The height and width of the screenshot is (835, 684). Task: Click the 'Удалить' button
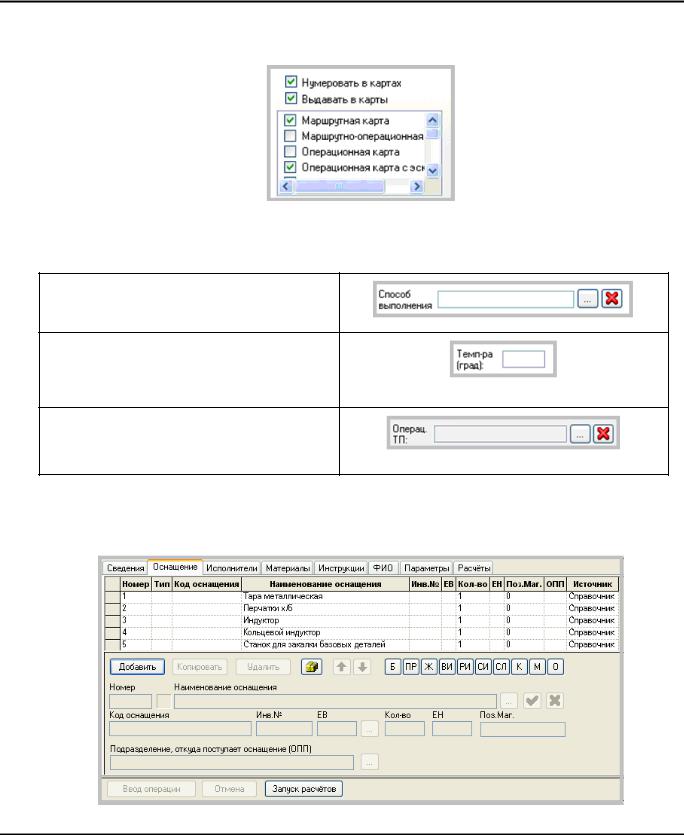(263, 667)
